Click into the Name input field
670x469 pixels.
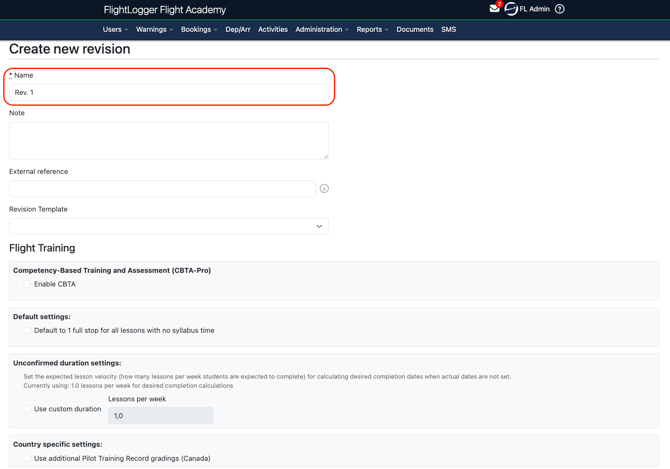(x=169, y=92)
